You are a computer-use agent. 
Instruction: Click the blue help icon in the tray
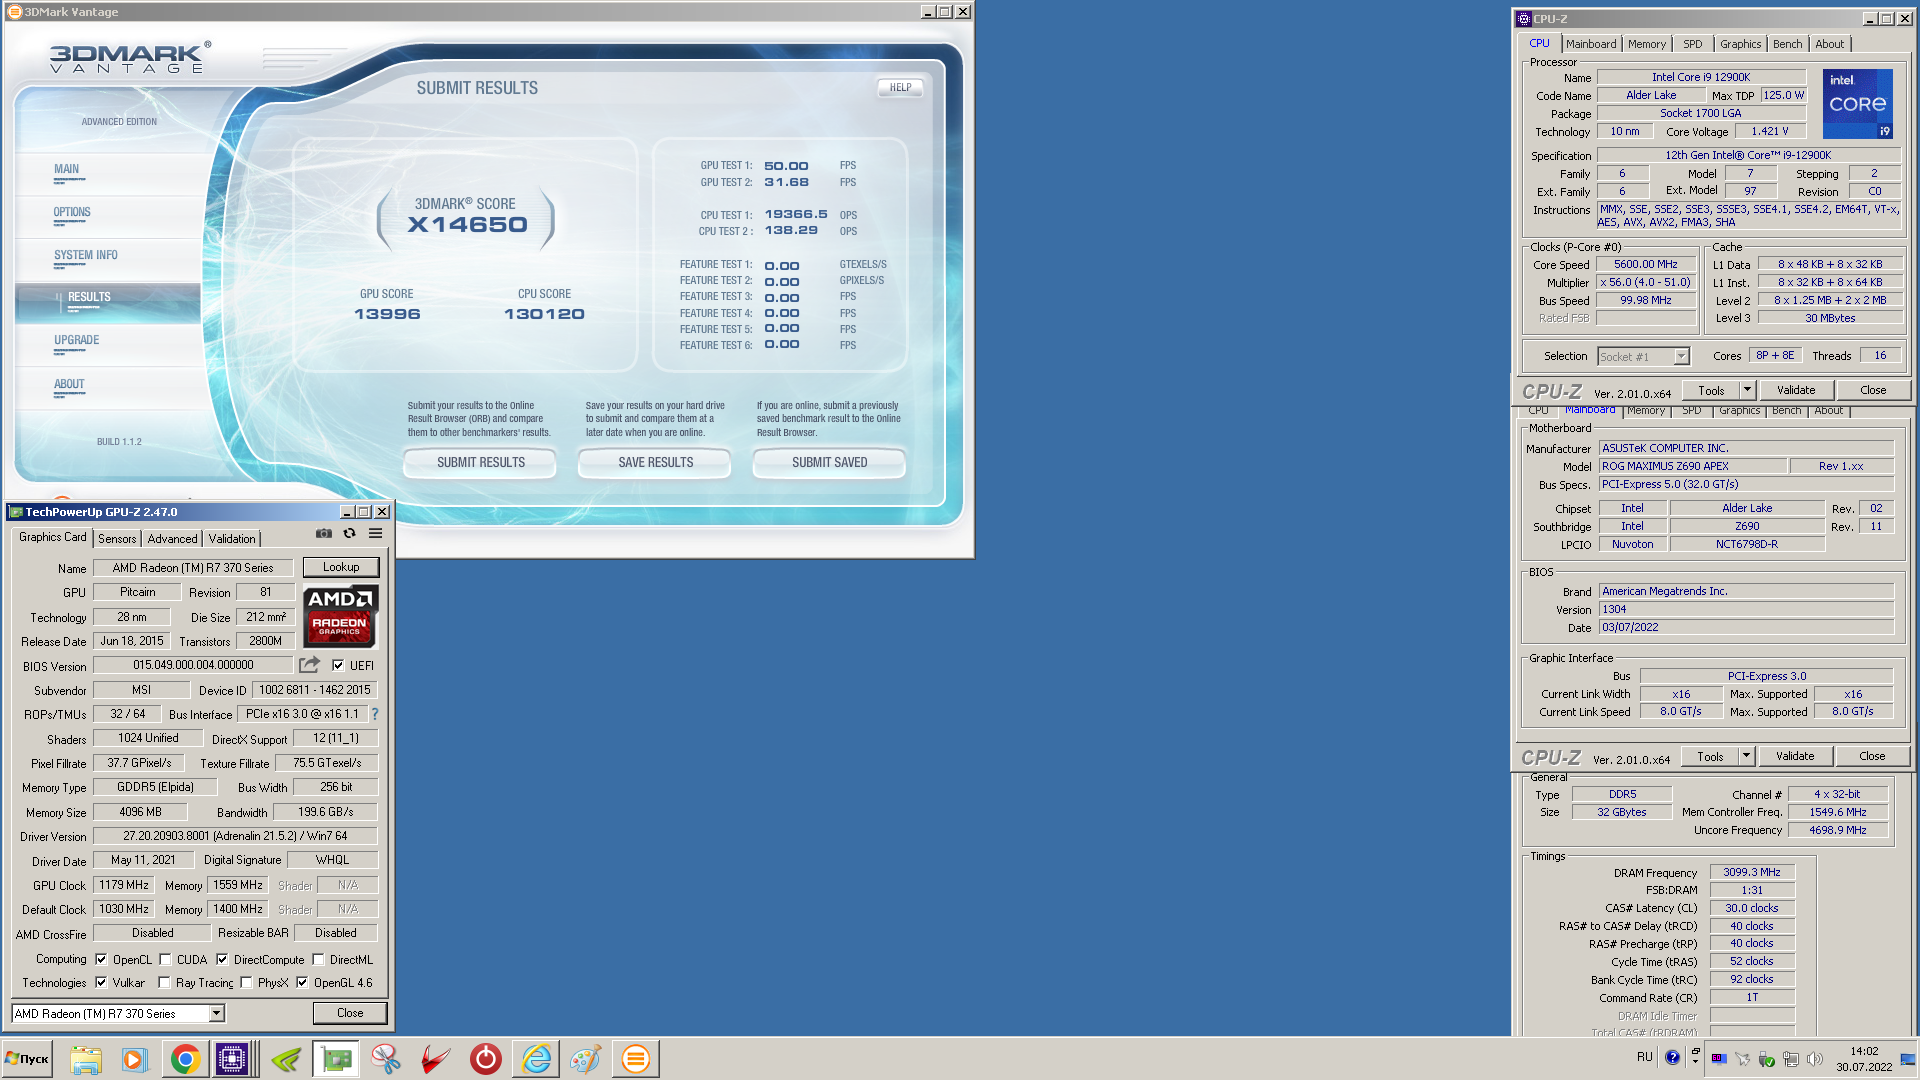click(1672, 1057)
